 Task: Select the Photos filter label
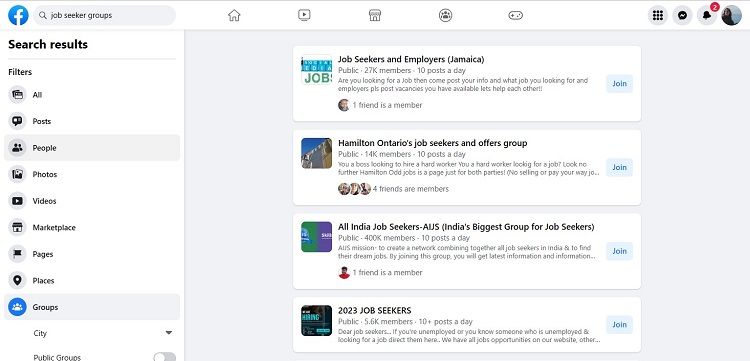coord(45,175)
